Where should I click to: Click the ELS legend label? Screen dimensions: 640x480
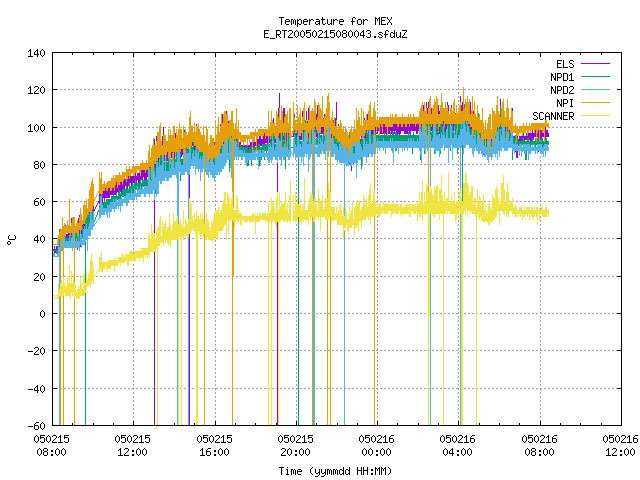[x=565, y=64]
